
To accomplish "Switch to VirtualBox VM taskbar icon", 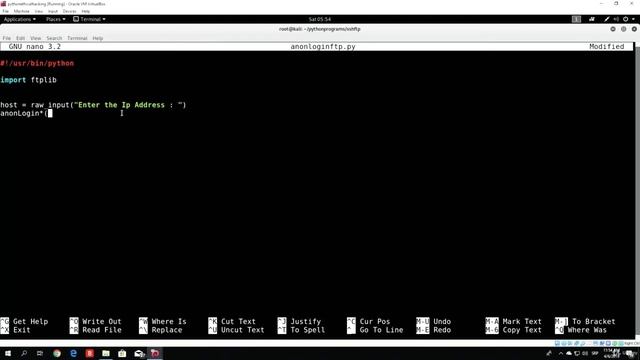I will (x=155, y=353).
